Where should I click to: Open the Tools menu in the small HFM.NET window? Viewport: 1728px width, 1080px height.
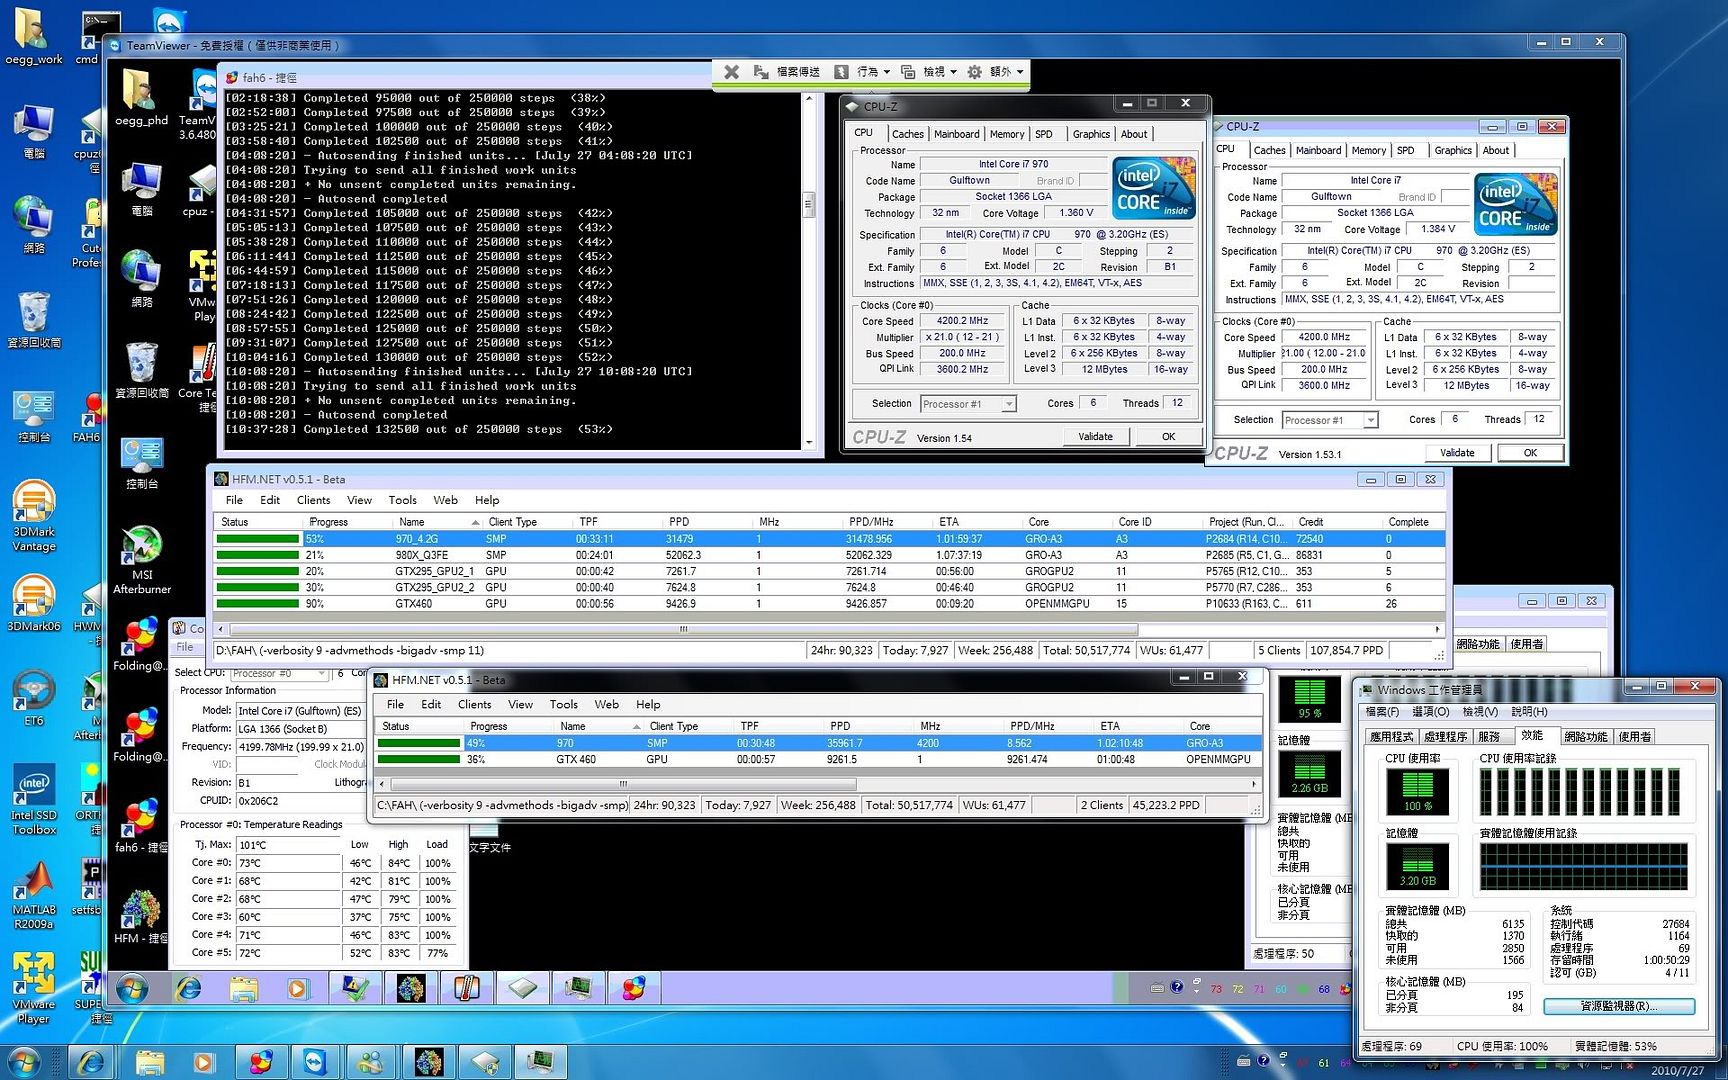[563, 704]
